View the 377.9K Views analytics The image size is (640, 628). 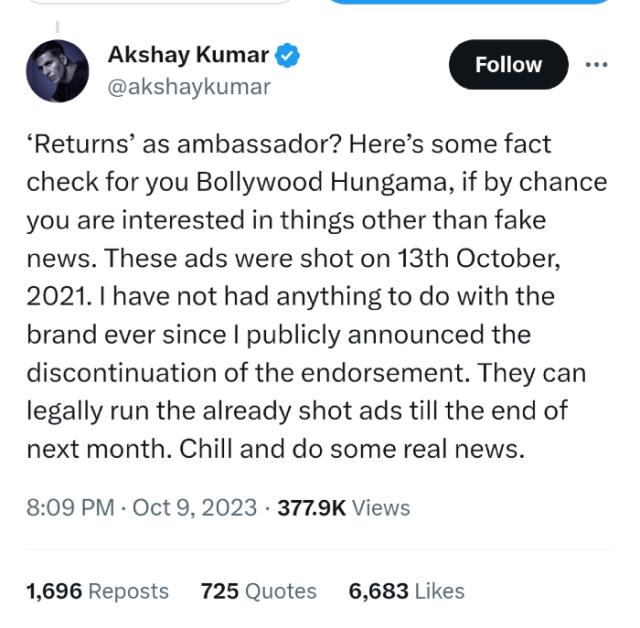(343, 507)
